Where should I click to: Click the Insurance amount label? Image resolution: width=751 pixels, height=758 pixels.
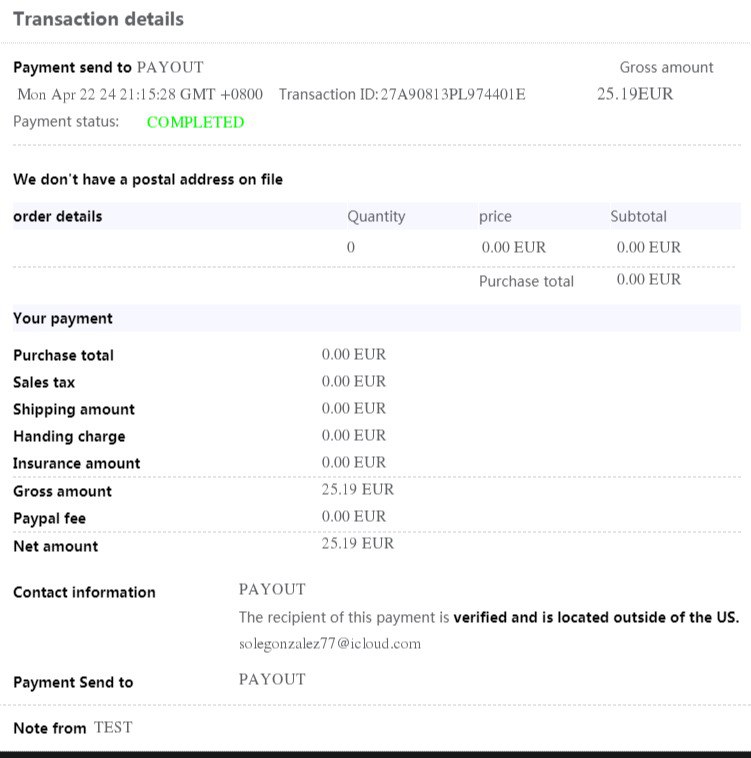pyautogui.click(x=76, y=463)
